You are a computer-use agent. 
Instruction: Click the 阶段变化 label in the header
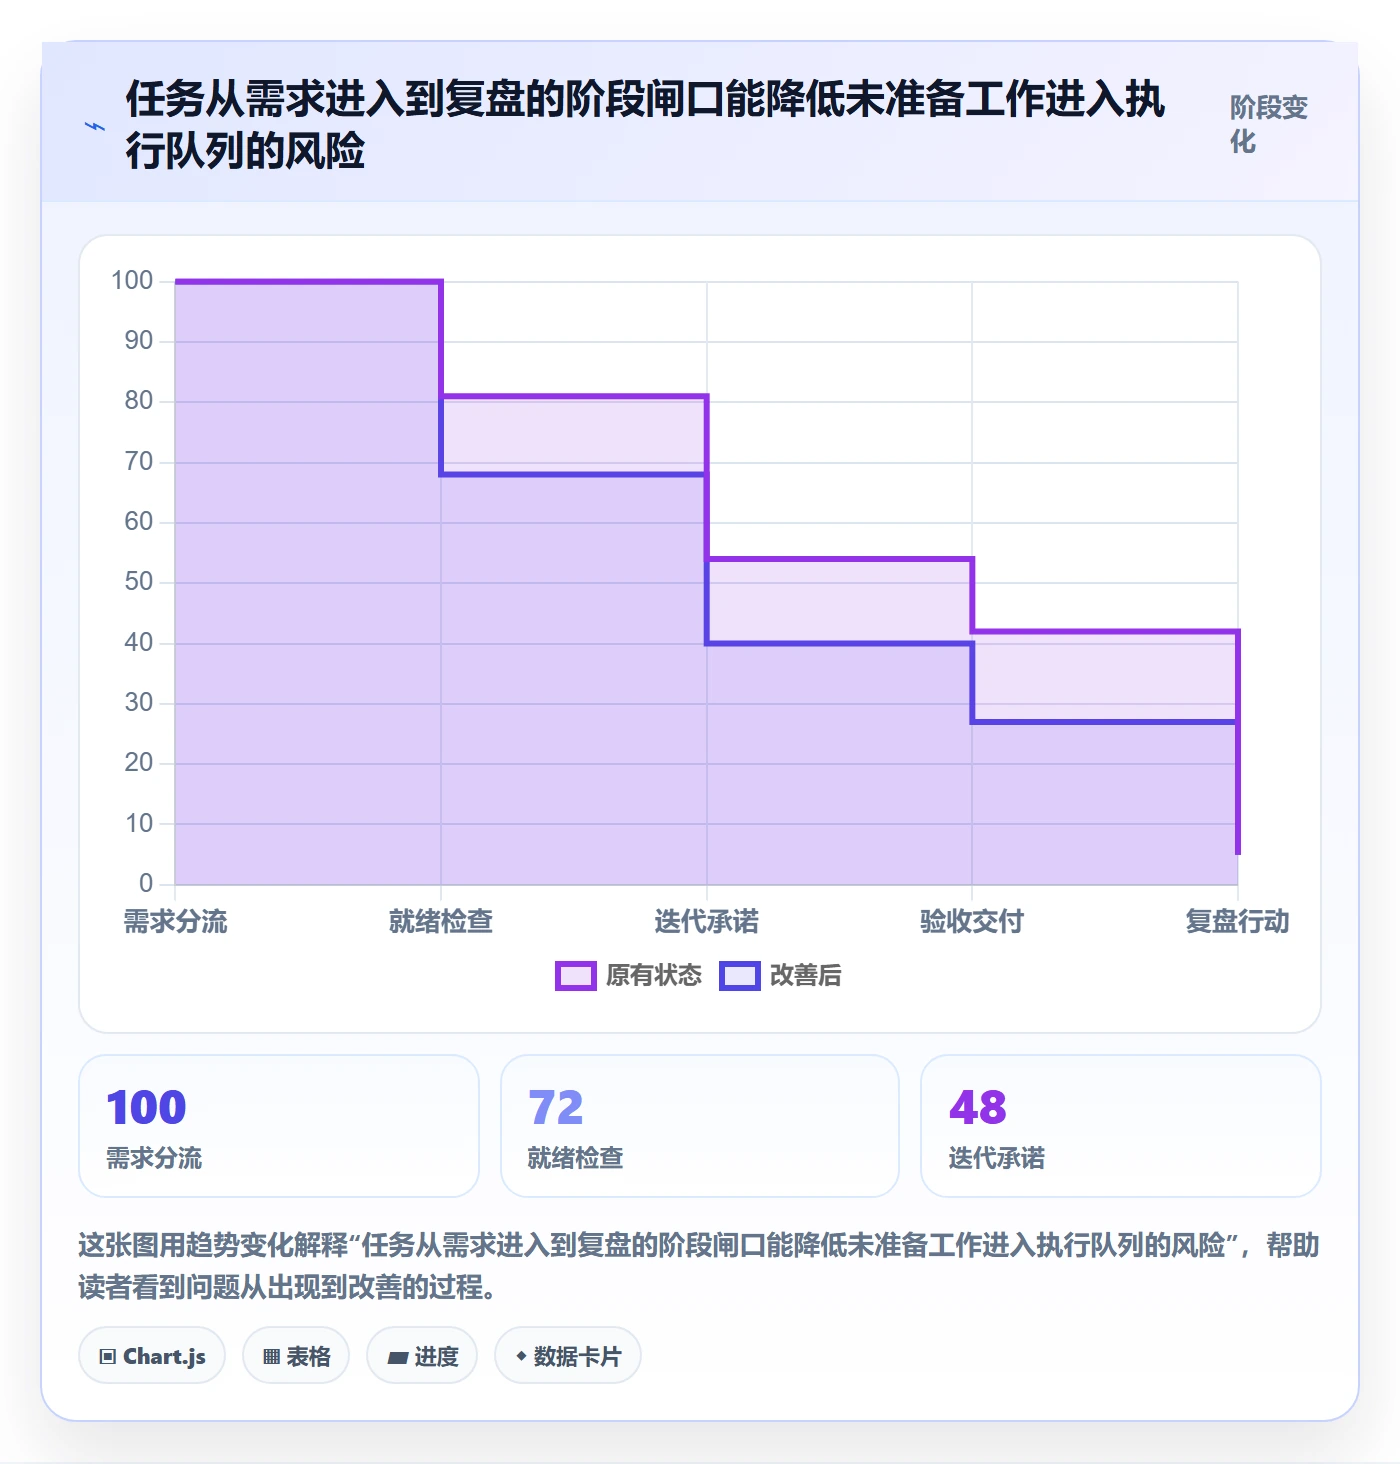click(1269, 124)
